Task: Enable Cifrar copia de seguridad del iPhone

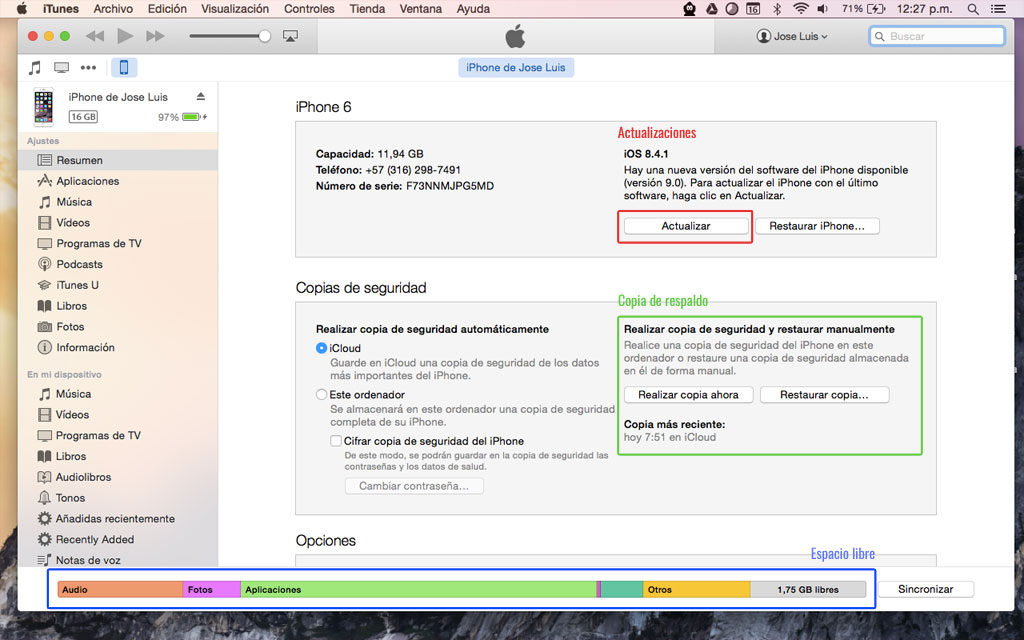Action: 336,441
